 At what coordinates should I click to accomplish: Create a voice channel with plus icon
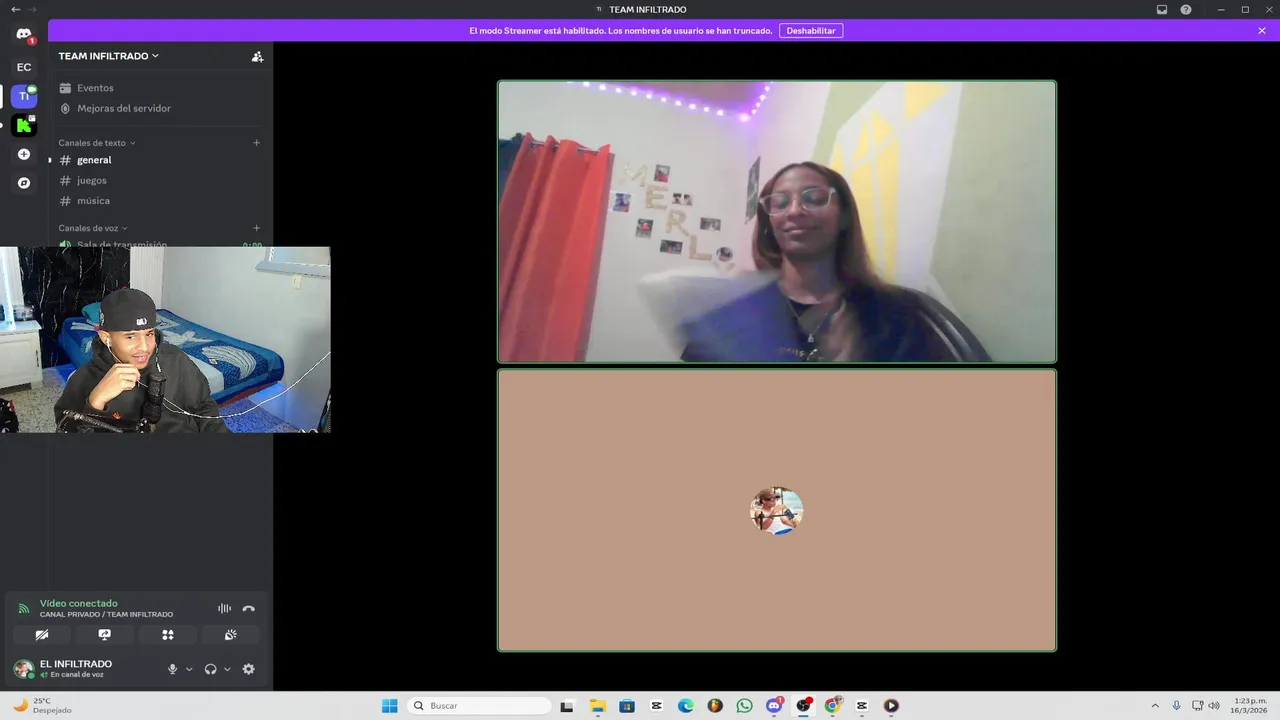(256, 228)
